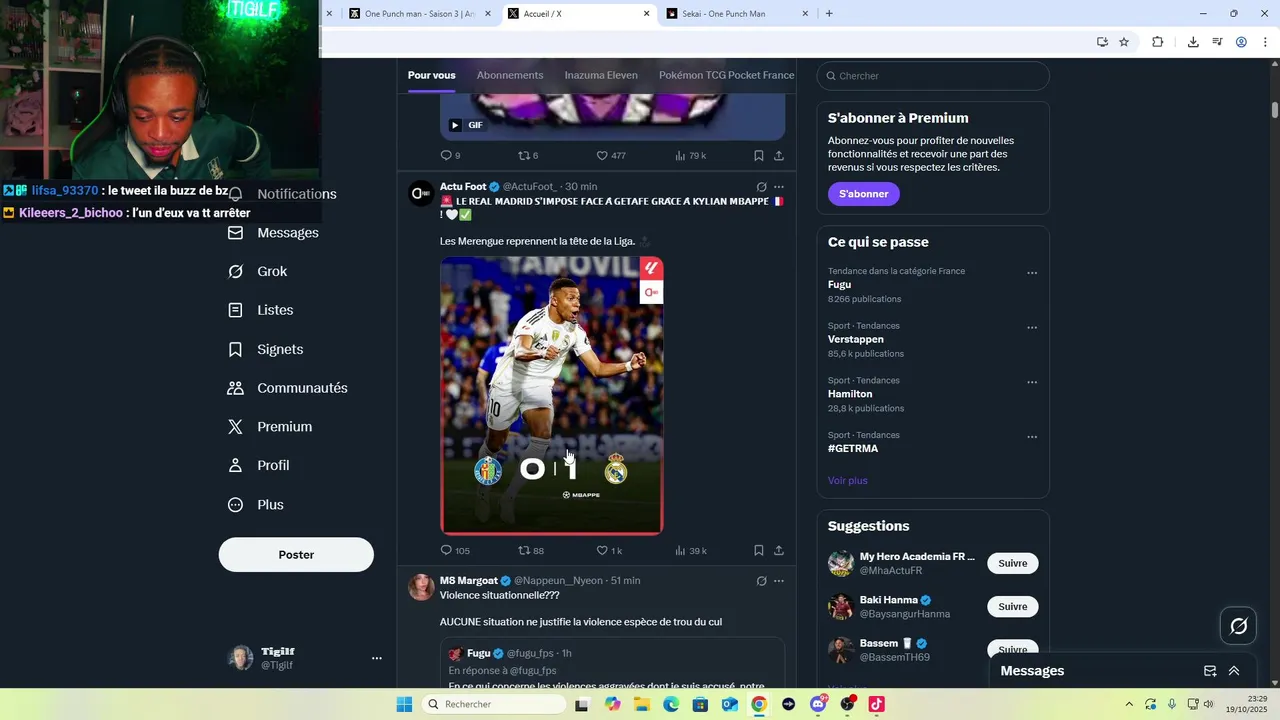This screenshot has height=720, width=1280.
Task: Open more options on M8 Margoat post
Action: (779, 581)
